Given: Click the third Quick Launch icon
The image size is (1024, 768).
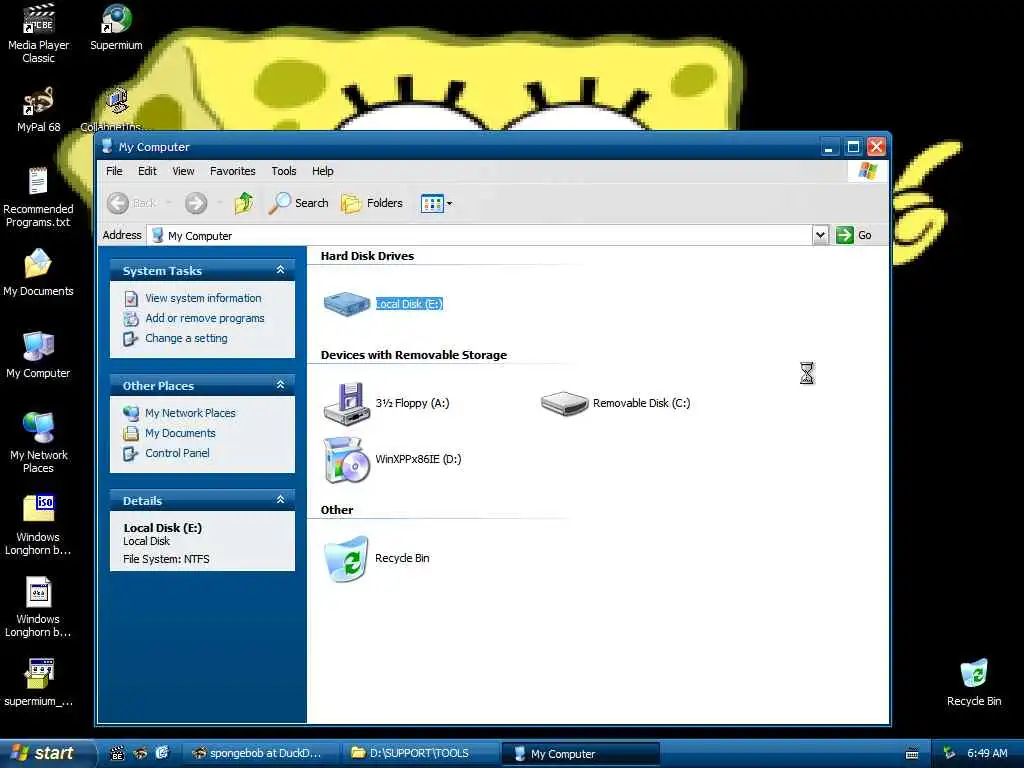Looking at the screenshot, I should [x=162, y=754].
